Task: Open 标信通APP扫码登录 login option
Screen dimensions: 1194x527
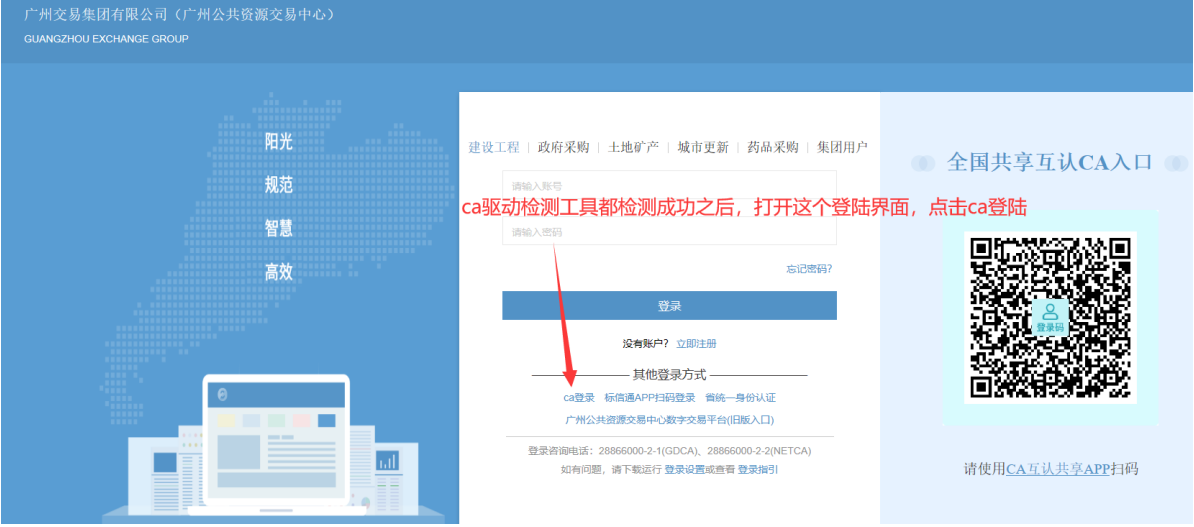Action: [x=649, y=398]
